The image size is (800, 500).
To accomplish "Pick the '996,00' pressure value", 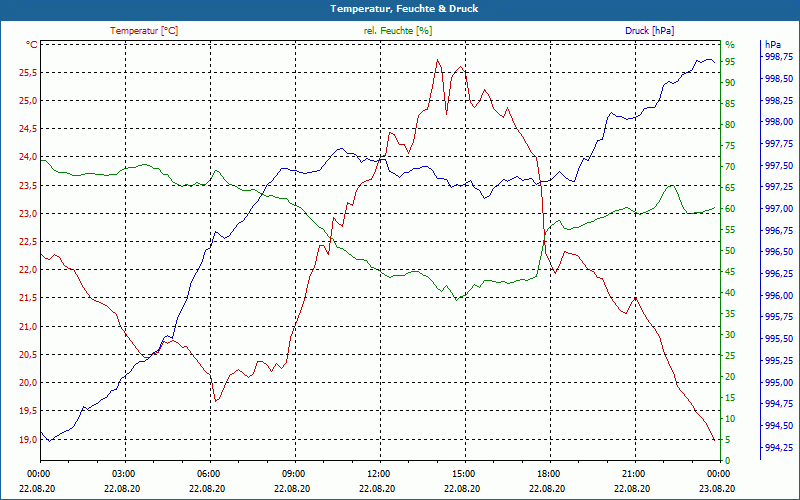I will [x=779, y=295].
